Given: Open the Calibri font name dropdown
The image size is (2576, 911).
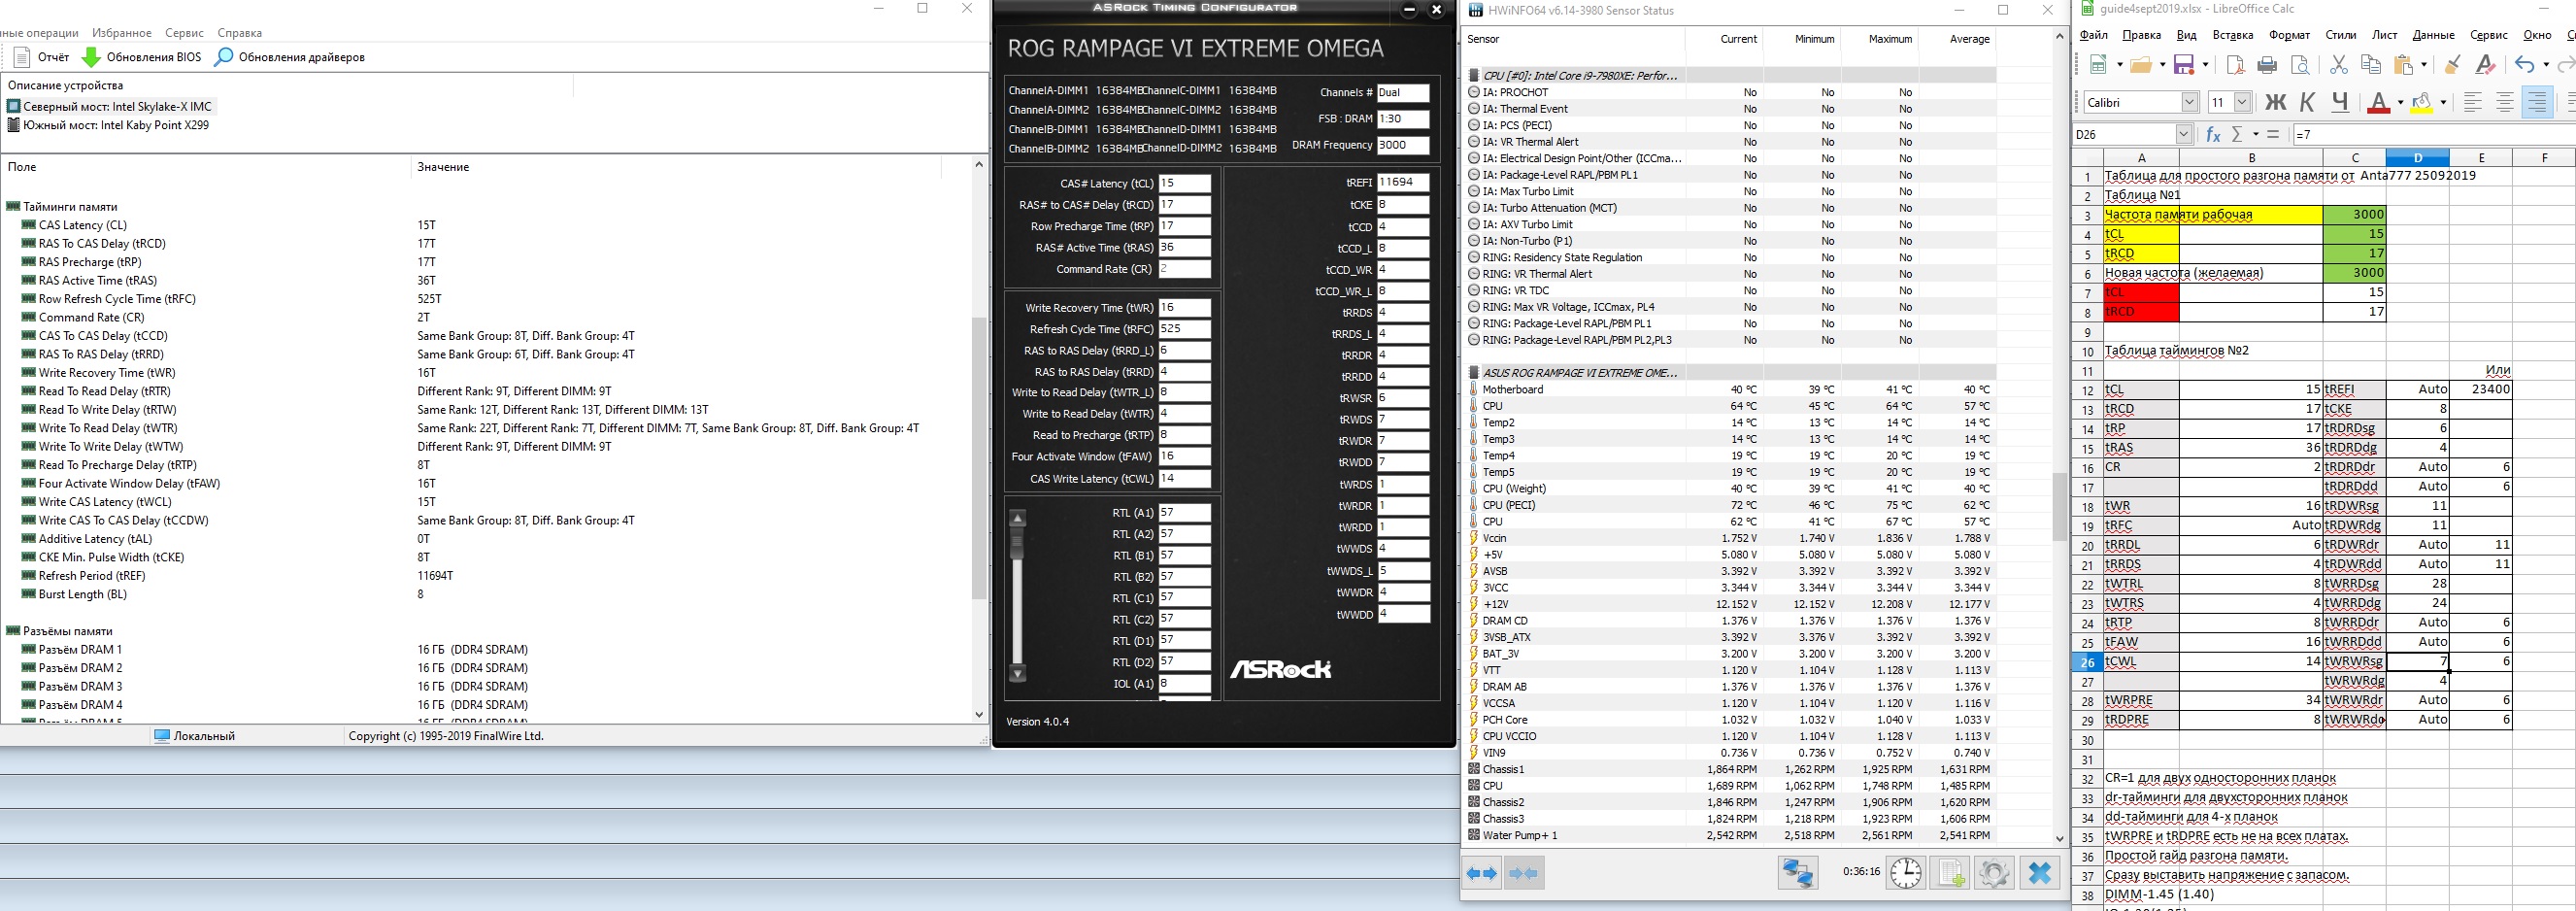Looking at the screenshot, I should [2189, 102].
